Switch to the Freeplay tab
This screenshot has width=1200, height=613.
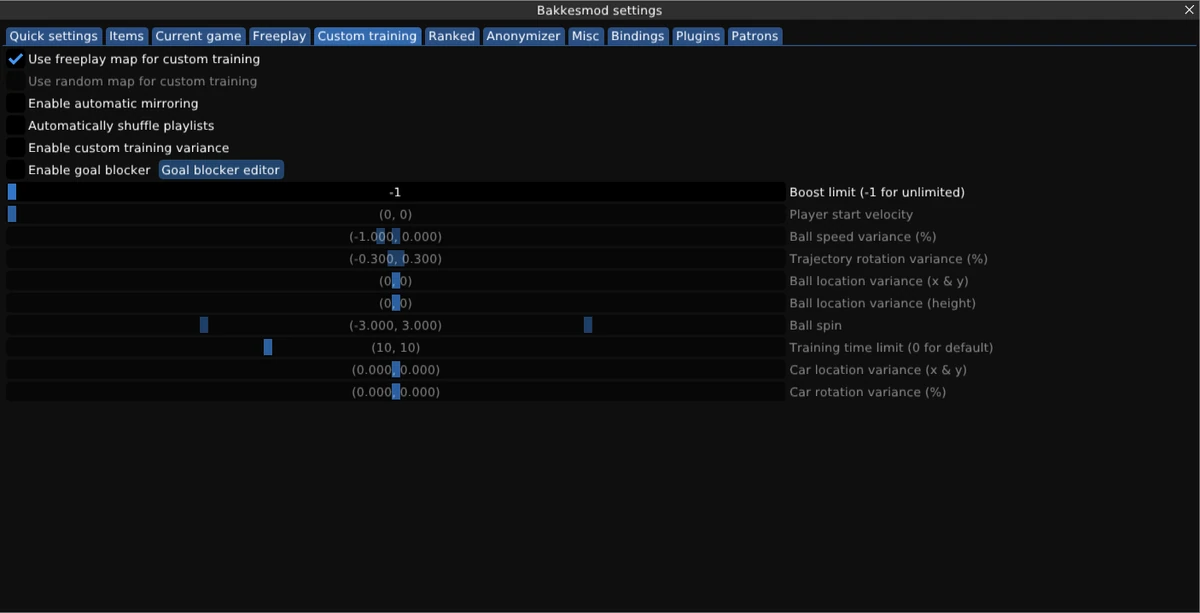point(279,35)
